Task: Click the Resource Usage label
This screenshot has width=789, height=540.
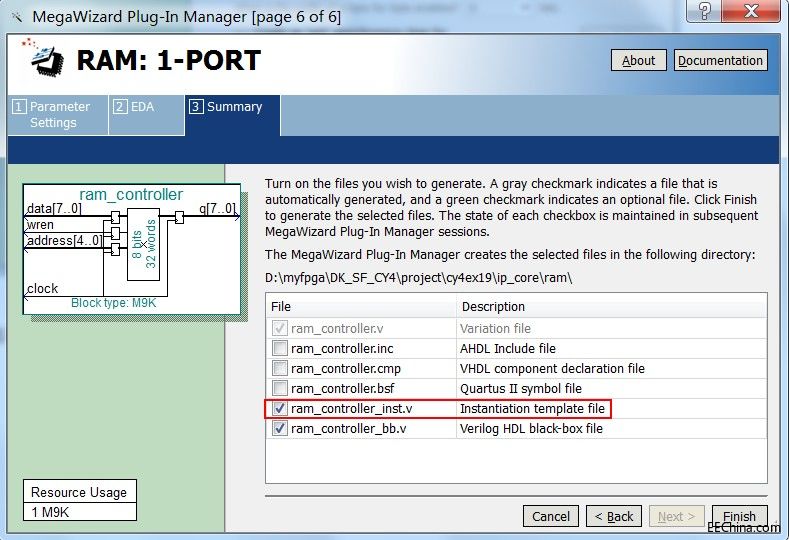Action: [79, 492]
